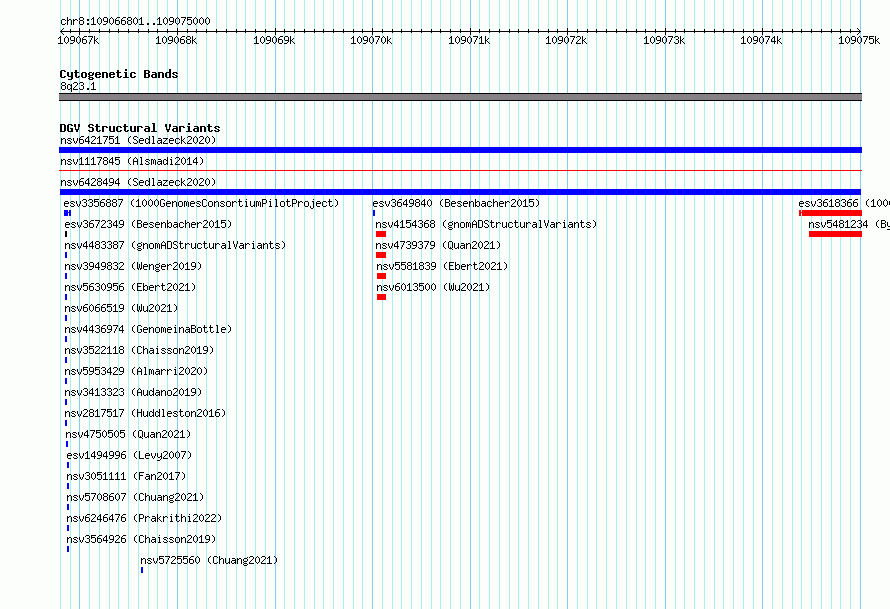Image resolution: width=890 pixels, height=609 pixels.
Task: Click the red block under nsv4739379
Action: pyautogui.click(x=381, y=255)
